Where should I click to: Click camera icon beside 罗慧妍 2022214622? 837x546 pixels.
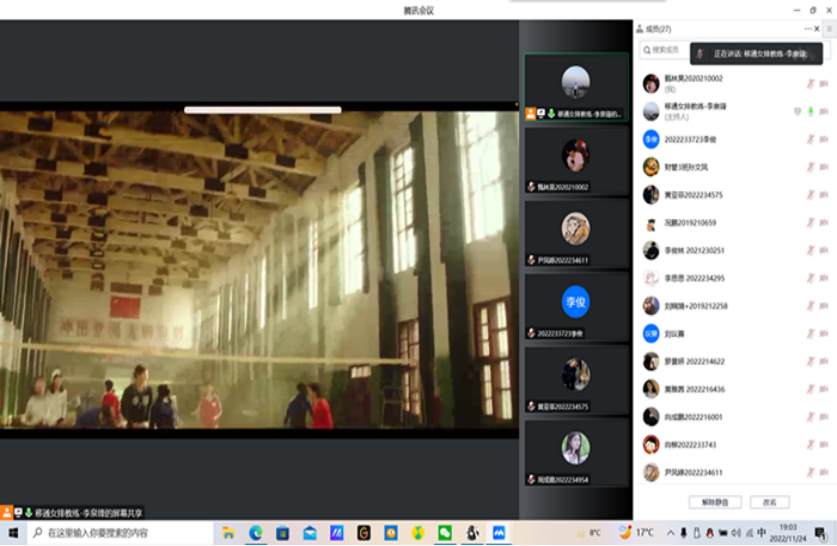pos(824,361)
